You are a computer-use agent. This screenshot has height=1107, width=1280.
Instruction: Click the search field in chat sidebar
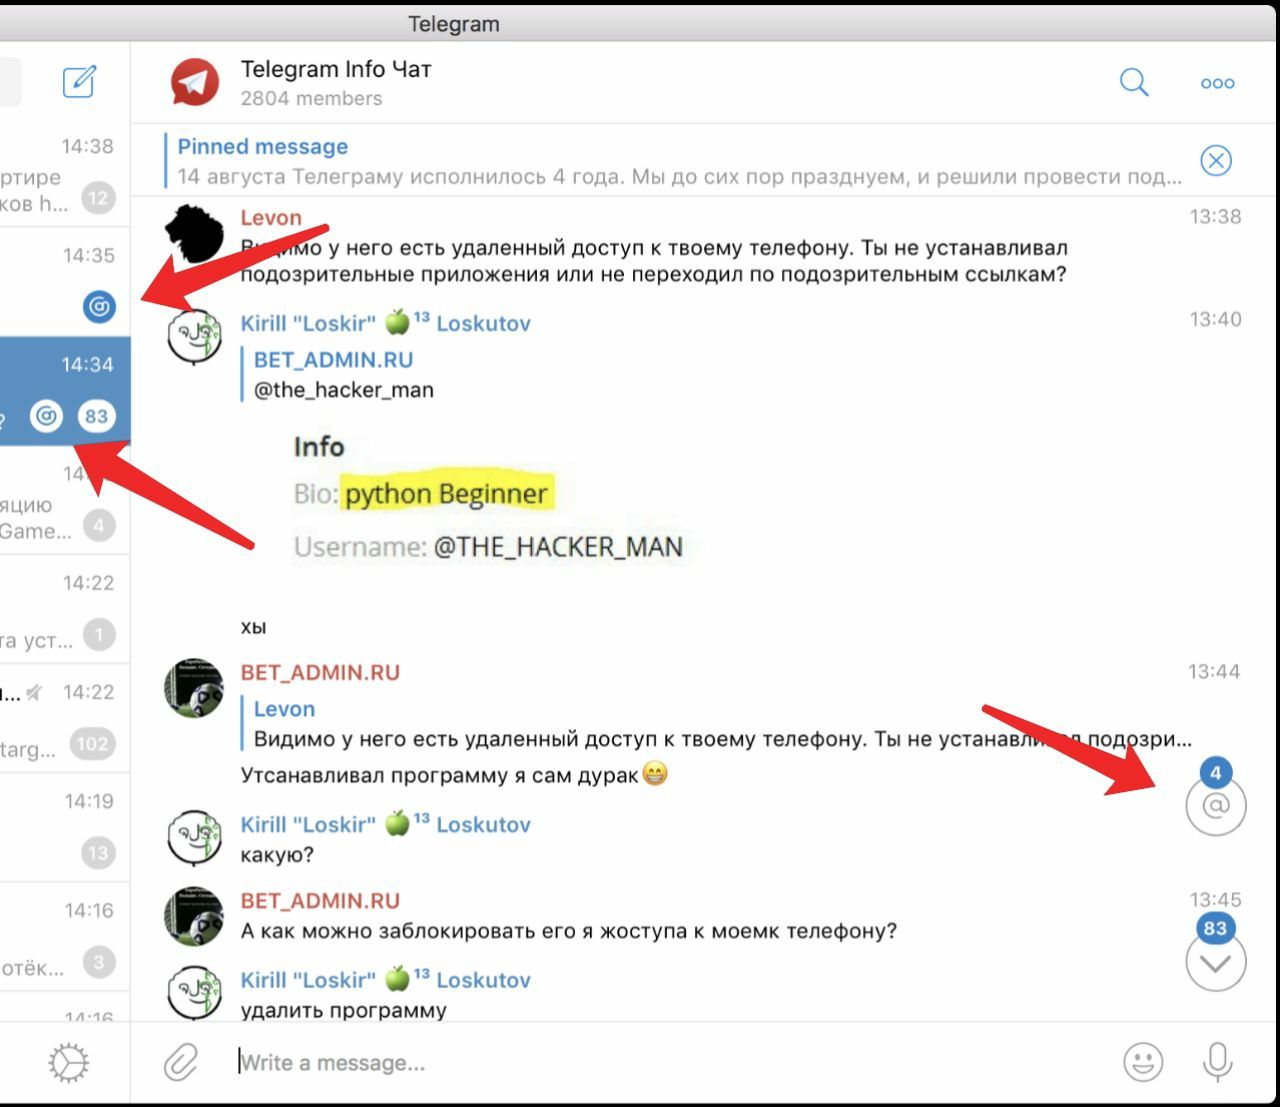click(10, 82)
